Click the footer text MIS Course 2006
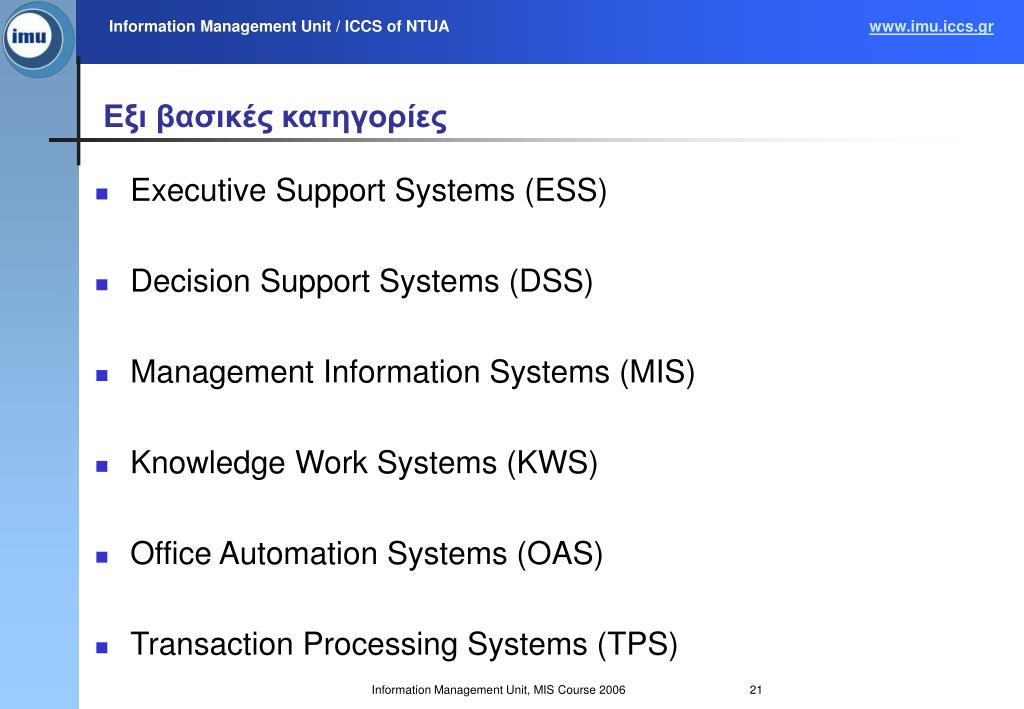This screenshot has width=1024, height=709. pyautogui.click(x=579, y=690)
